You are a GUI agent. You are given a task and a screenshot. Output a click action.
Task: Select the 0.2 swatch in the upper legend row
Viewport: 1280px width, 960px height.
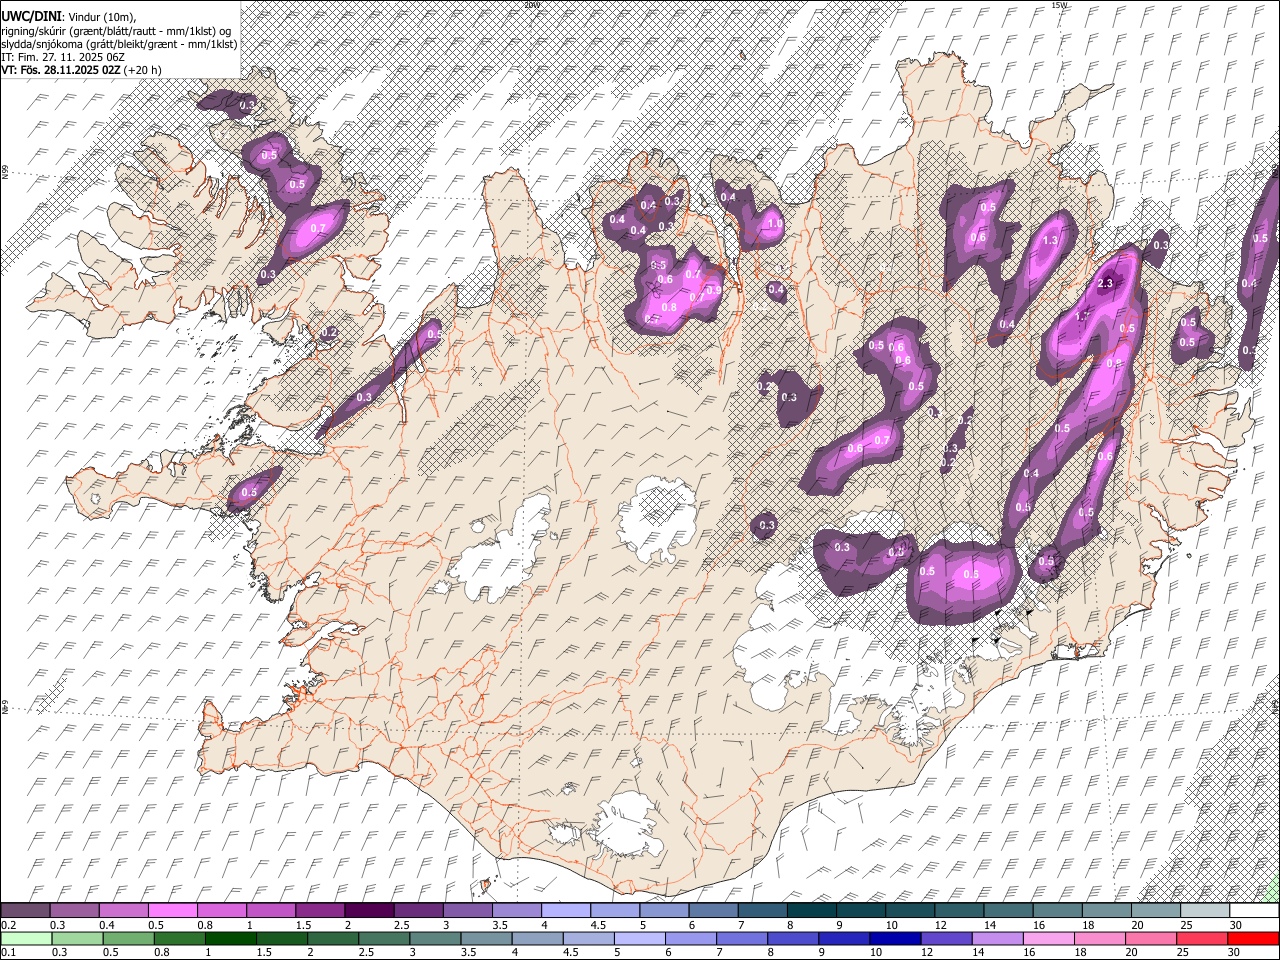pos(25,910)
